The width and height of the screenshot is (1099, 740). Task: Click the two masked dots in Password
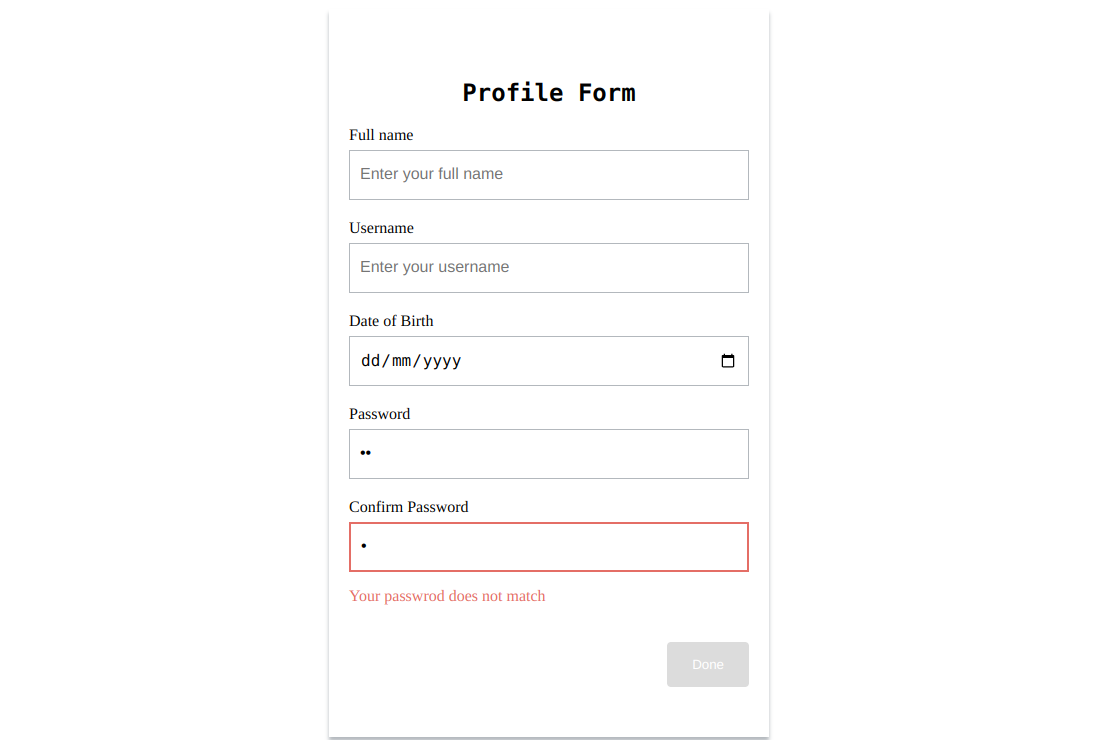pyautogui.click(x=365, y=453)
